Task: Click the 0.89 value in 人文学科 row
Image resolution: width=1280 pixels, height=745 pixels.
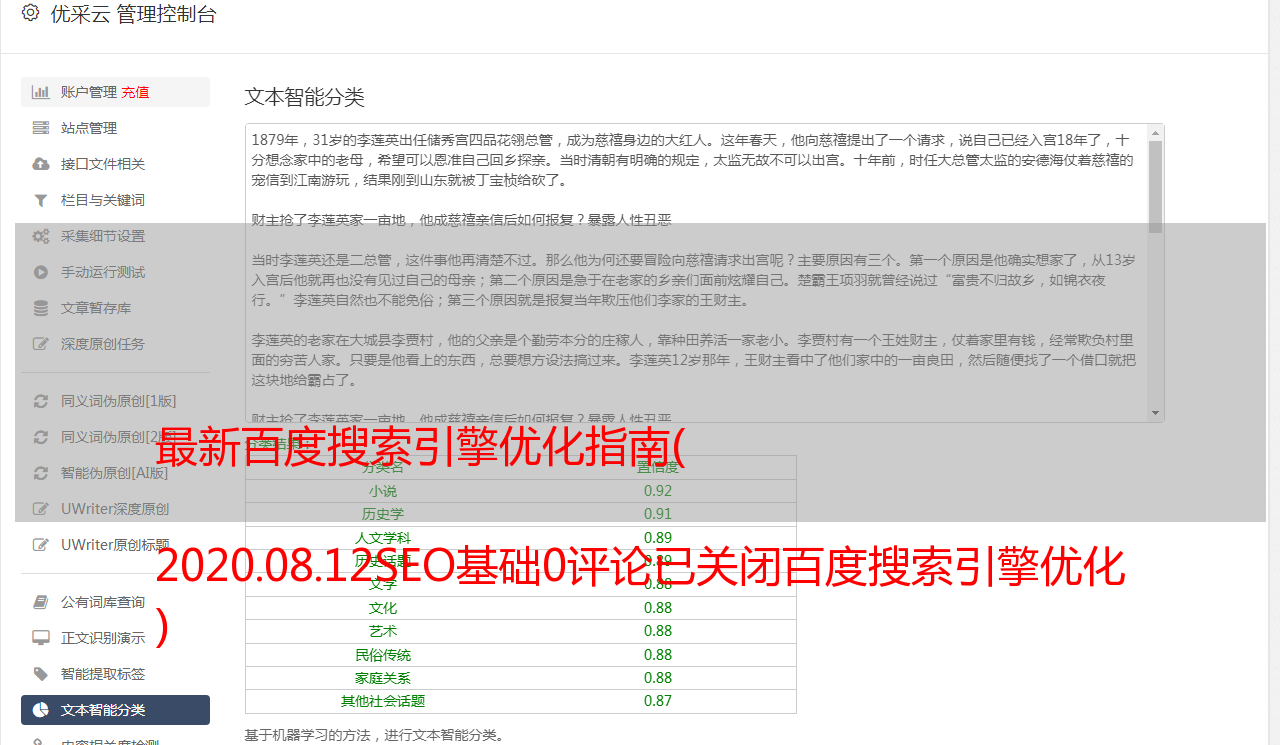Action: click(658, 538)
